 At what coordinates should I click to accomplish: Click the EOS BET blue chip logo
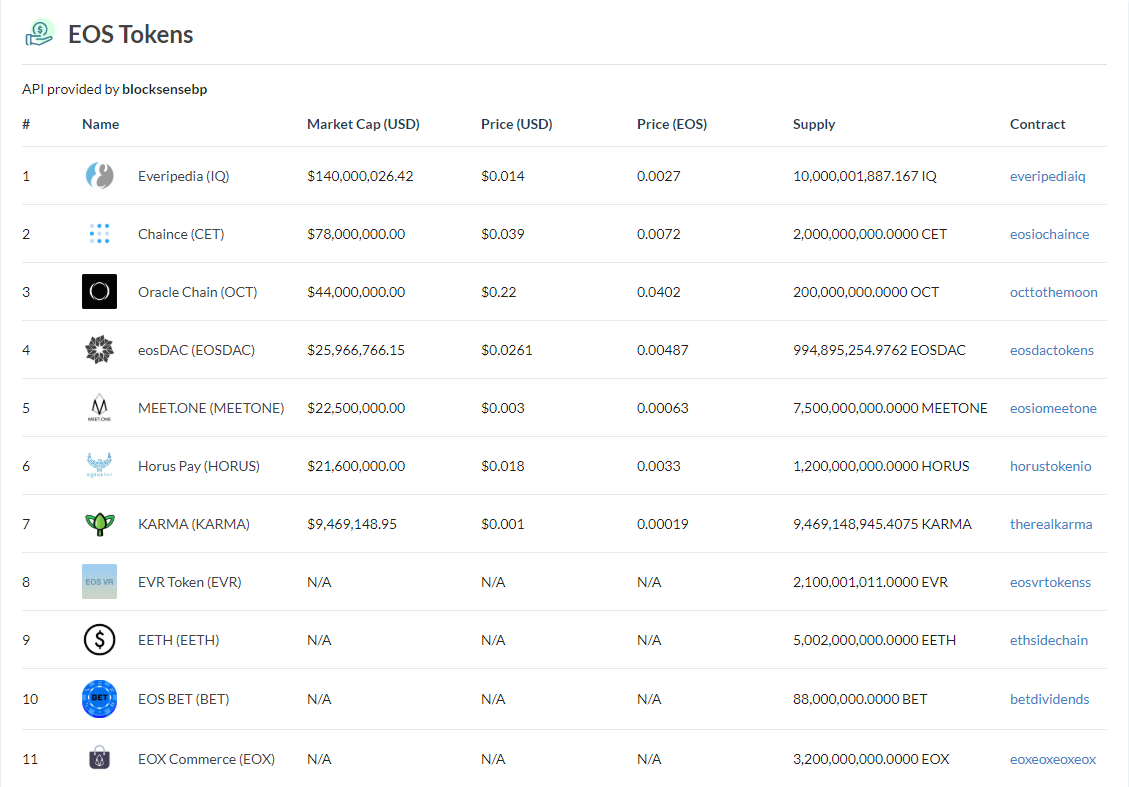tap(99, 698)
